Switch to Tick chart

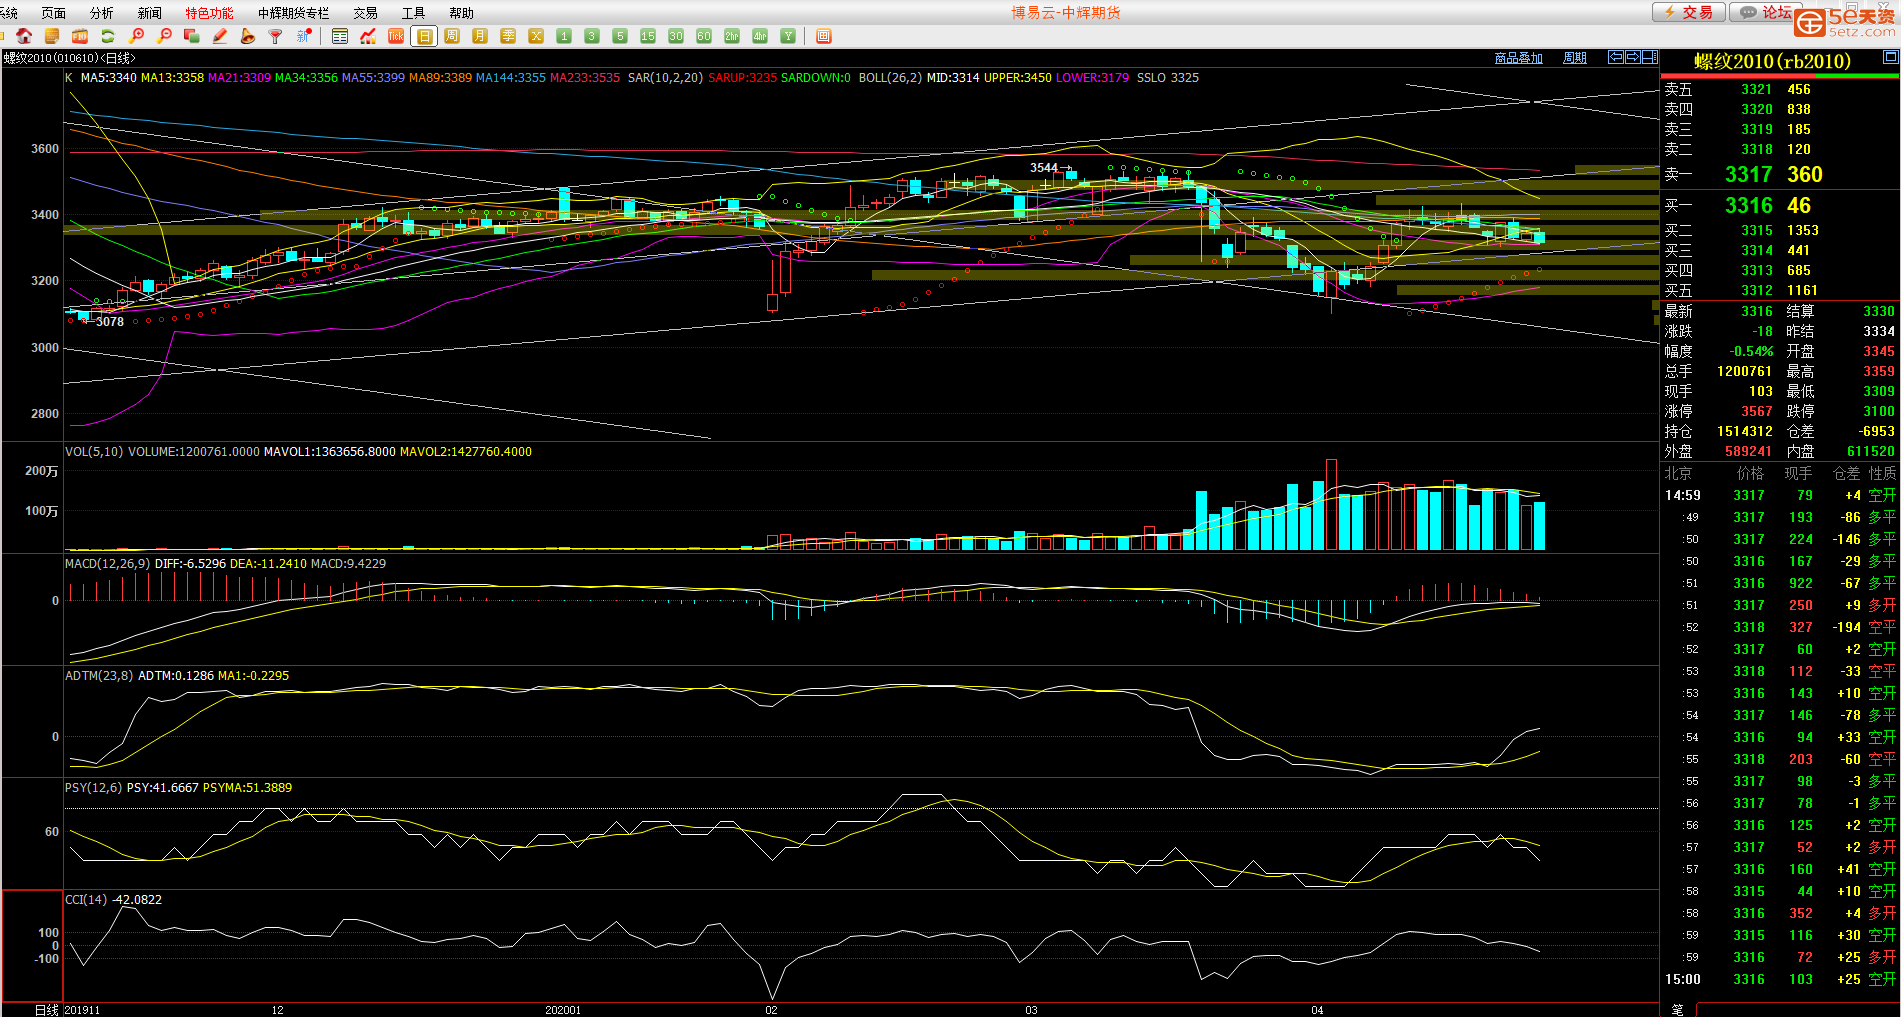coord(396,36)
